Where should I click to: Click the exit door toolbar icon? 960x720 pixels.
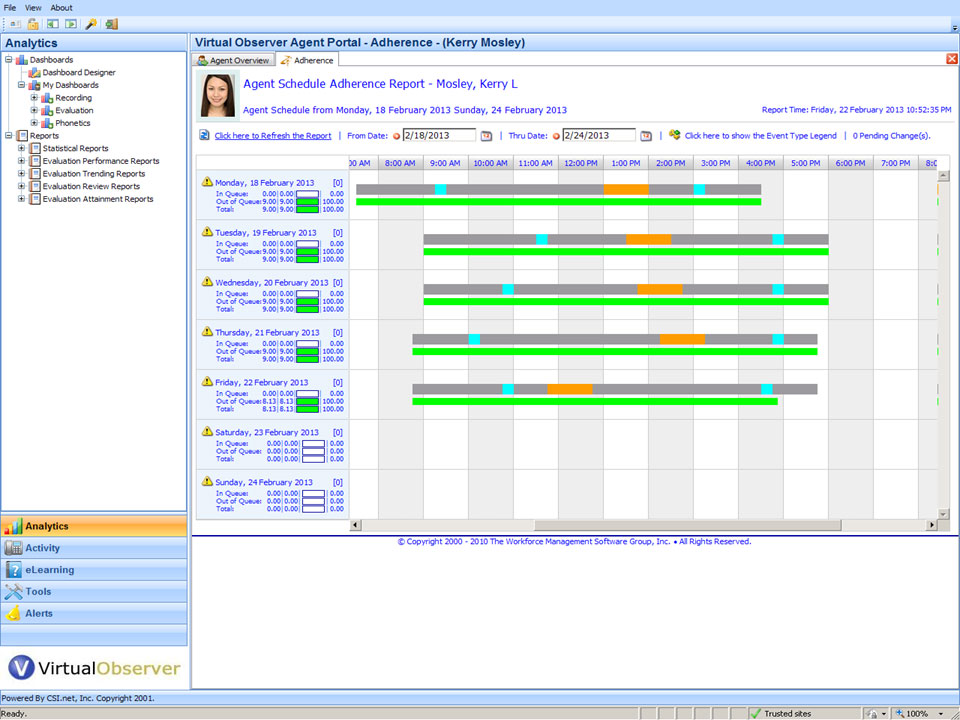click(111, 24)
